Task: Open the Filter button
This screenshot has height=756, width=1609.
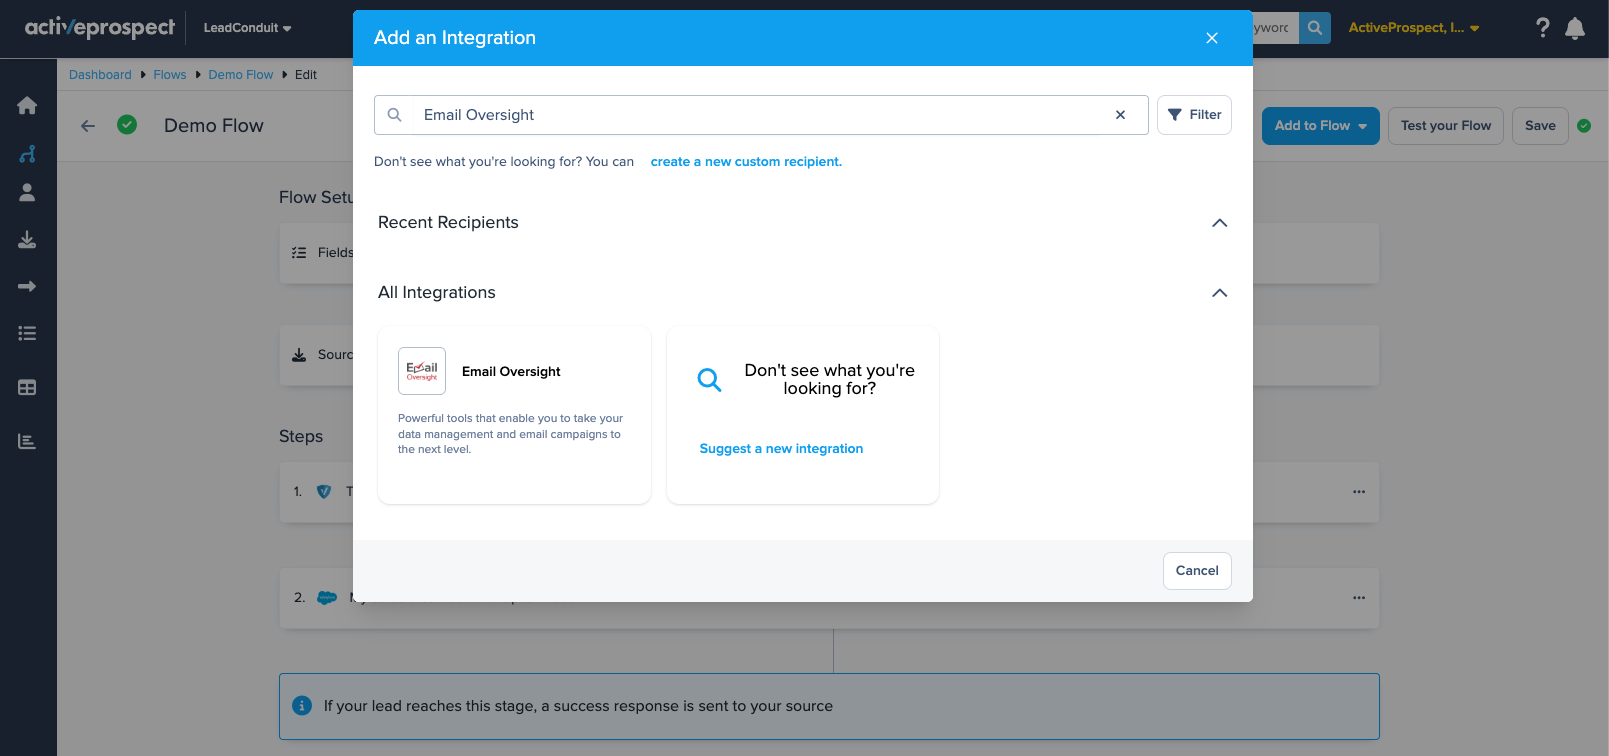Action: pos(1194,115)
